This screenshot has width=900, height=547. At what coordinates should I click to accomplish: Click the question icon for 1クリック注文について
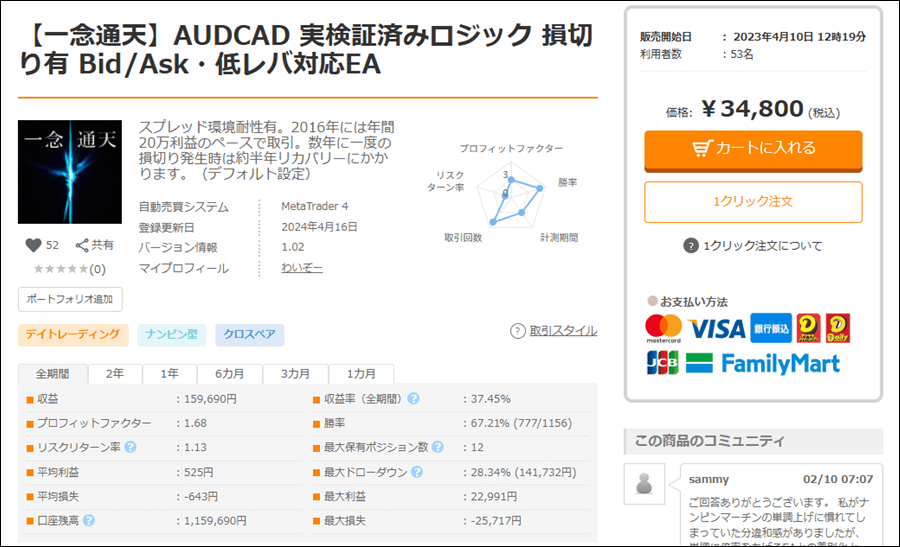690,246
